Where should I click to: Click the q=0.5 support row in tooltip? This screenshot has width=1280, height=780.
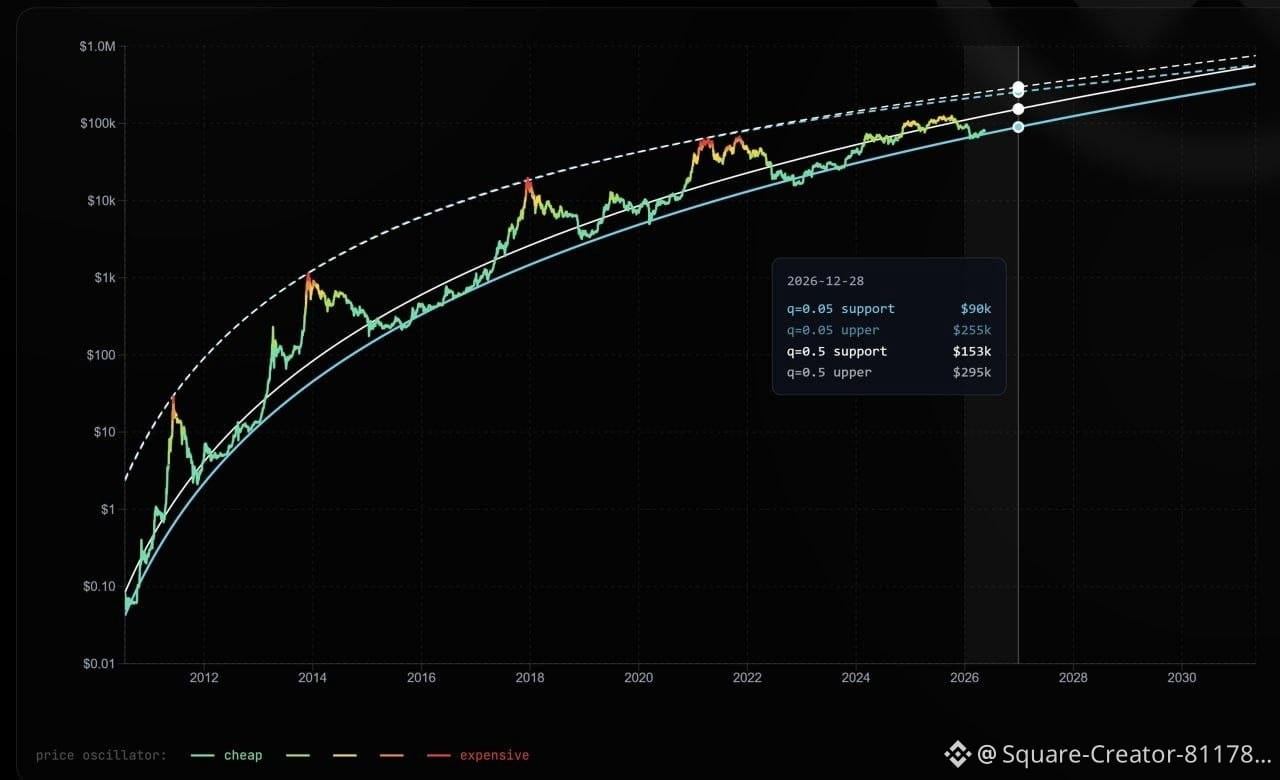[889, 351]
